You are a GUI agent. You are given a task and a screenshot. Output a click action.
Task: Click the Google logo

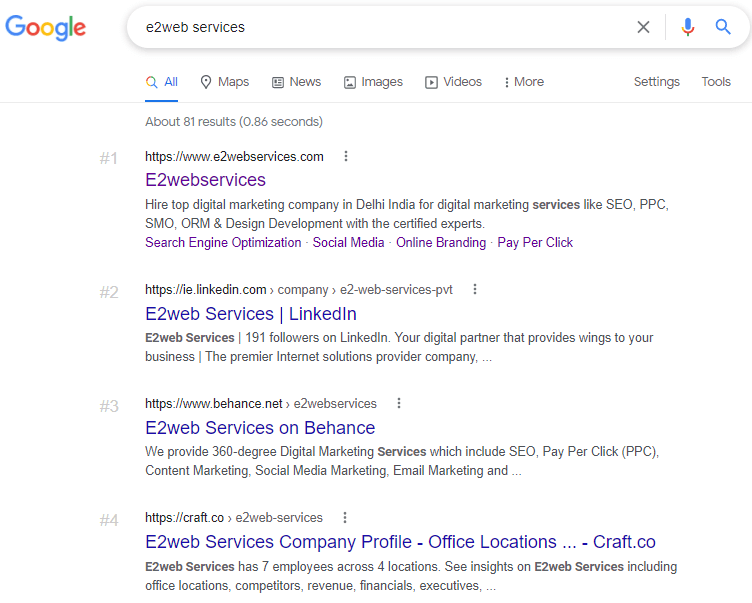click(45, 27)
